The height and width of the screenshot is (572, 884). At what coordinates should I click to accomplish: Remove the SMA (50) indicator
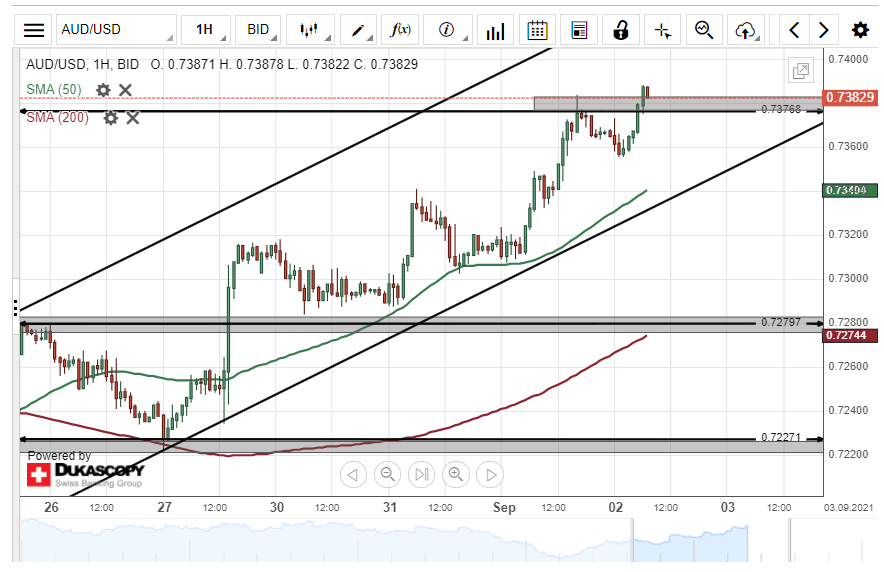[125, 90]
